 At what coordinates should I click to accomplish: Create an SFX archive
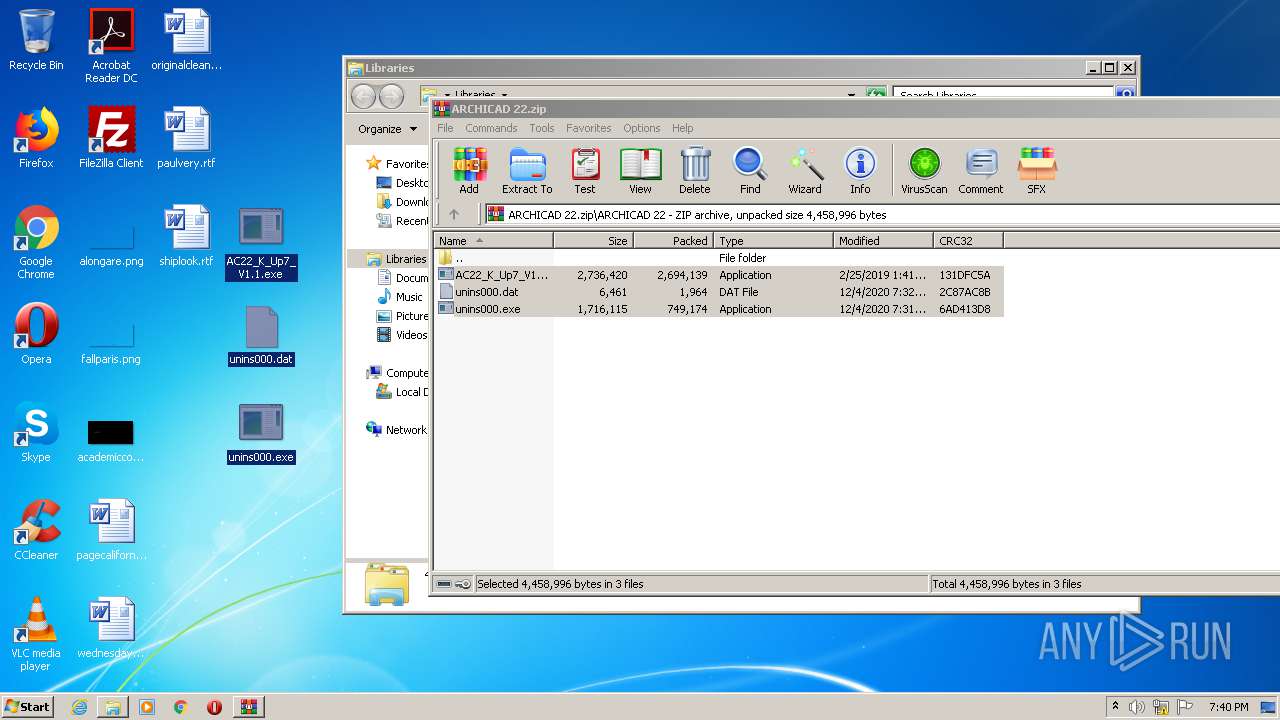point(1036,170)
